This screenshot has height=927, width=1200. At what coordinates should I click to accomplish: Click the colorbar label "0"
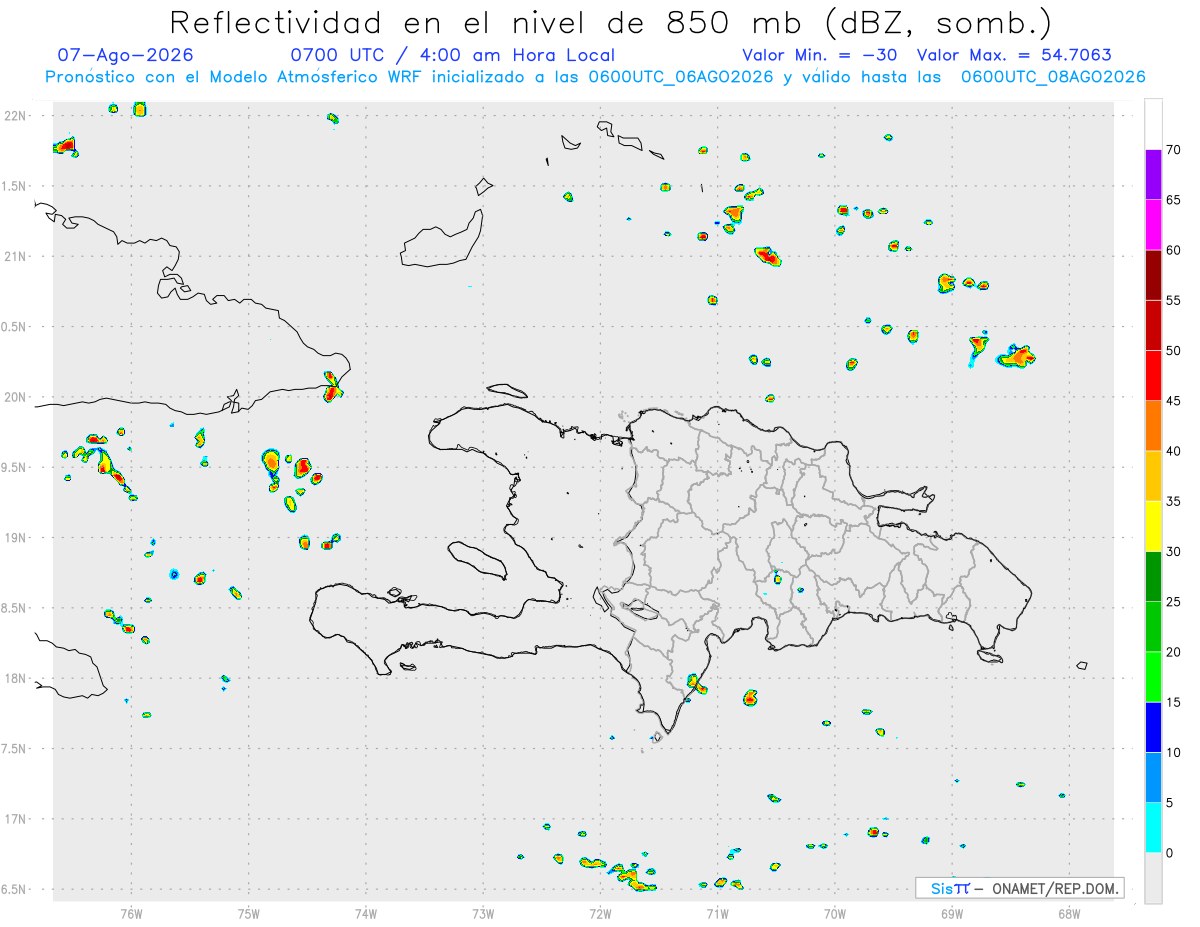1169,853
